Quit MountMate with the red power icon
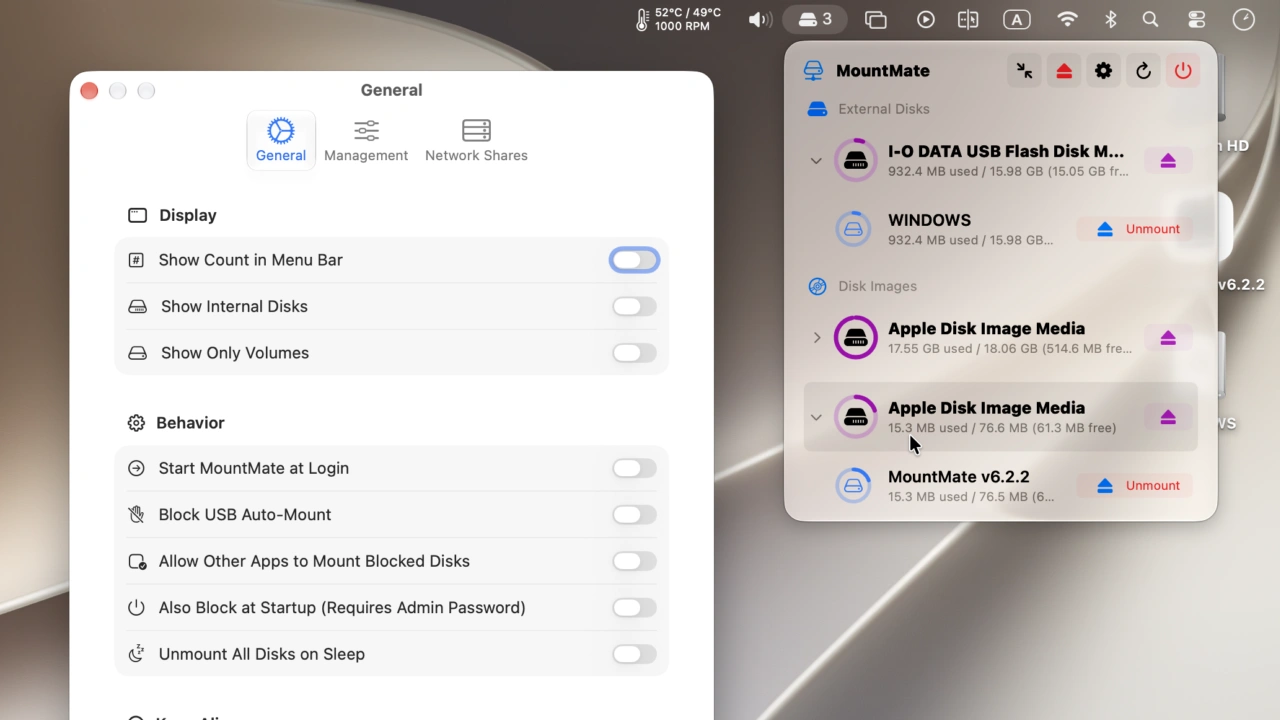Image resolution: width=1280 pixels, height=720 pixels. click(1183, 71)
